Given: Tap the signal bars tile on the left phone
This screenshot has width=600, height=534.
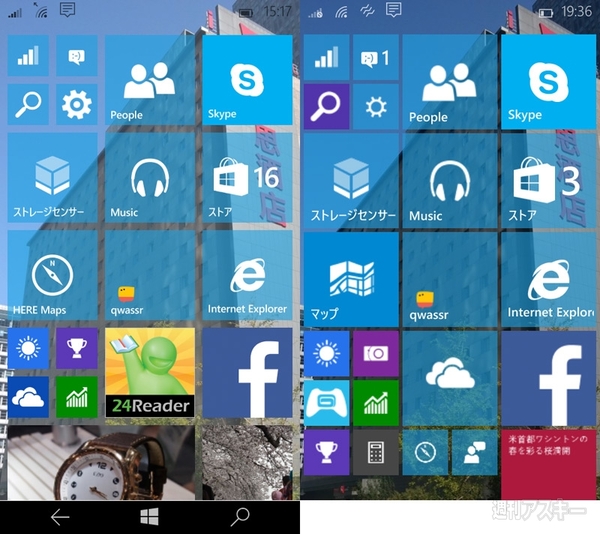Looking at the screenshot, I should [x=28, y=56].
